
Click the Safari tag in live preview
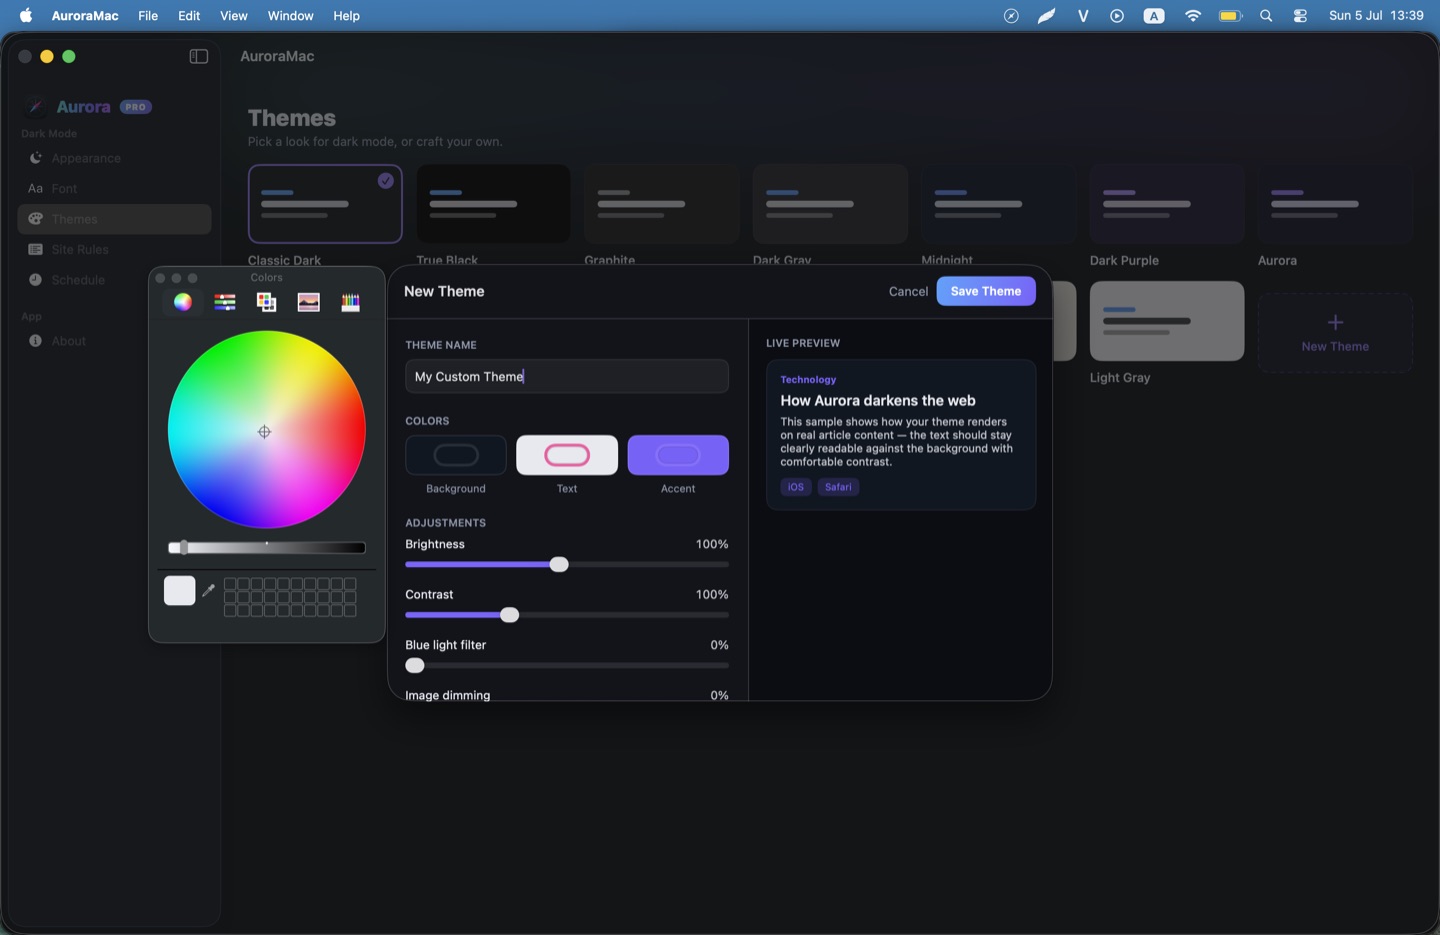point(839,487)
